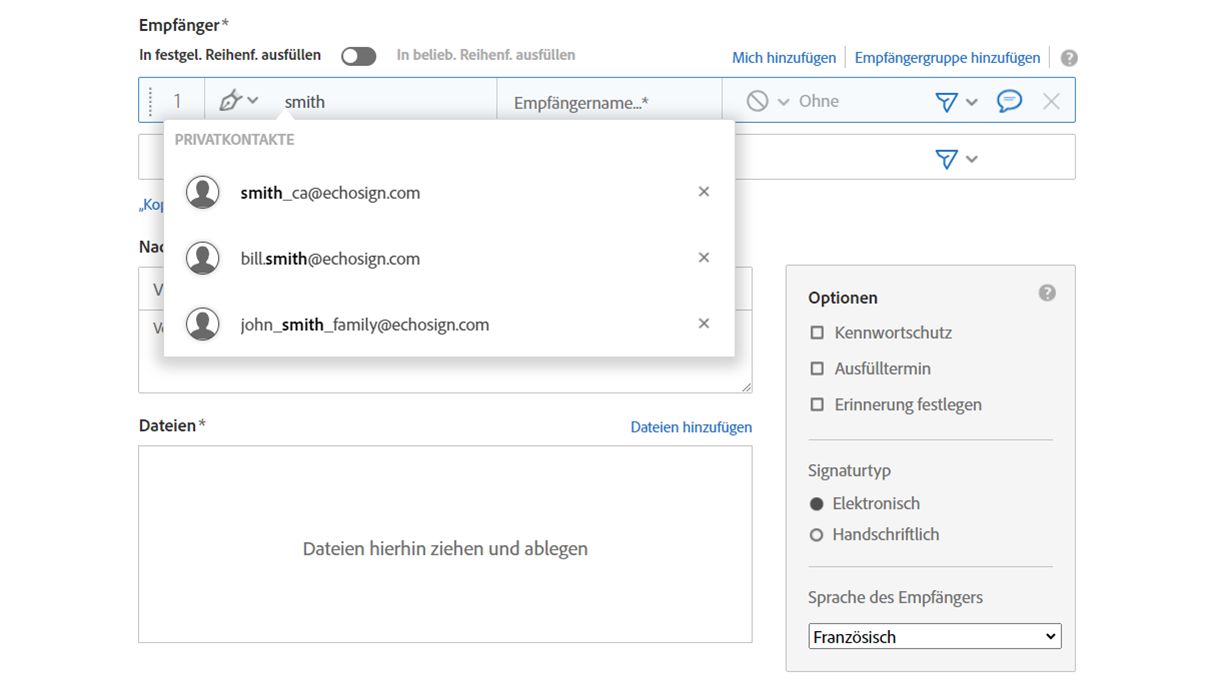Open the Französisch language dropdown
The width and height of the screenshot is (1208, 690).
pos(934,636)
